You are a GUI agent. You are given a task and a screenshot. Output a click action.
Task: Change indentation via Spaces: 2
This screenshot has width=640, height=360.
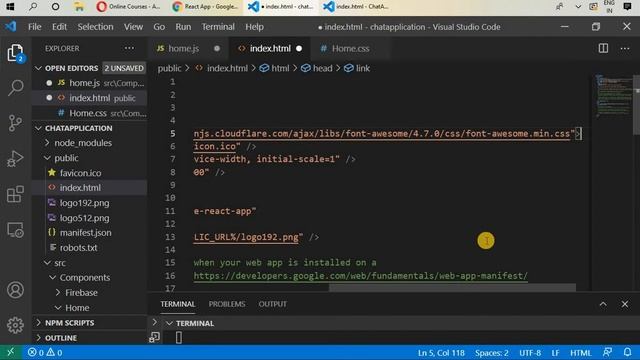pyautogui.click(x=491, y=353)
